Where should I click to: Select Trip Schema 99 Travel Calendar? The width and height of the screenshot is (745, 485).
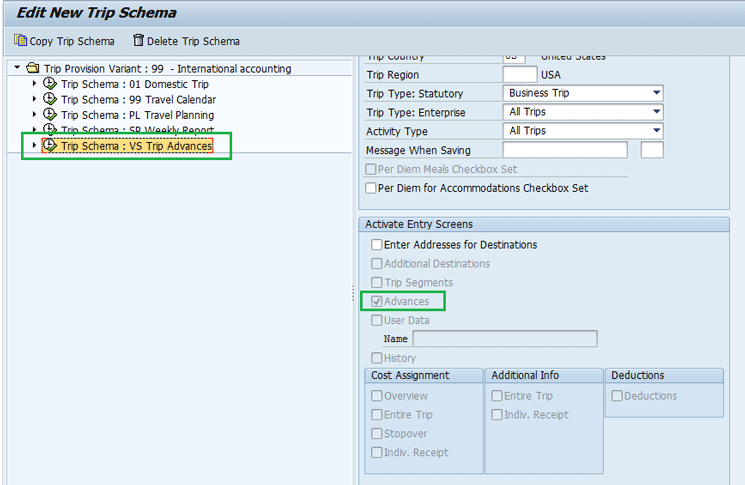pos(138,100)
